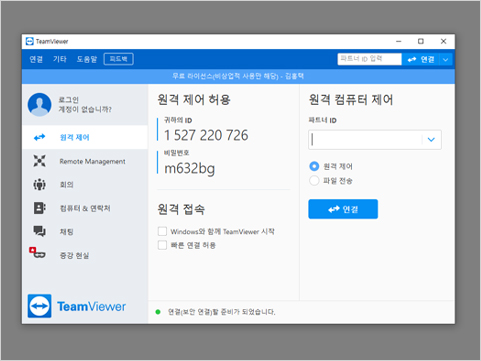481x361 pixels.
Task: Open 컴퓨터 & 연락처 section label
Action: pos(85,208)
